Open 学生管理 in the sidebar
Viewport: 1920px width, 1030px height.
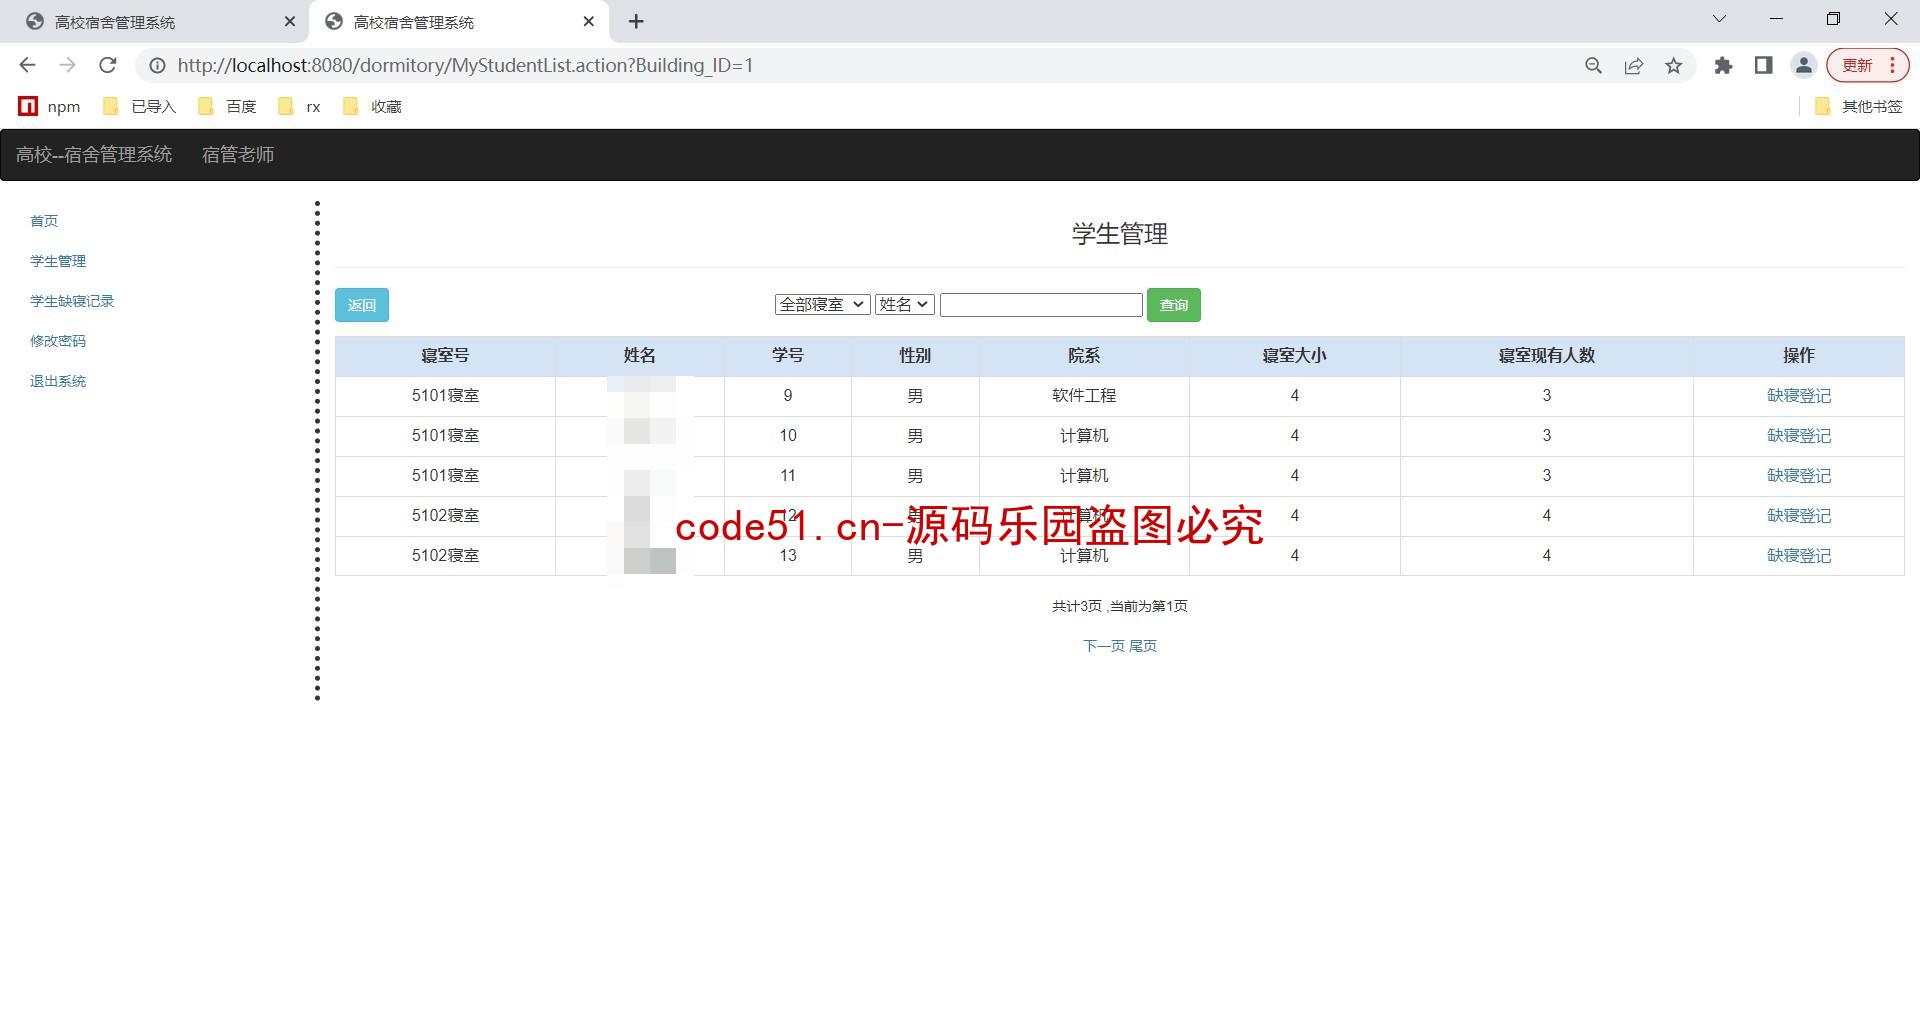(58, 261)
